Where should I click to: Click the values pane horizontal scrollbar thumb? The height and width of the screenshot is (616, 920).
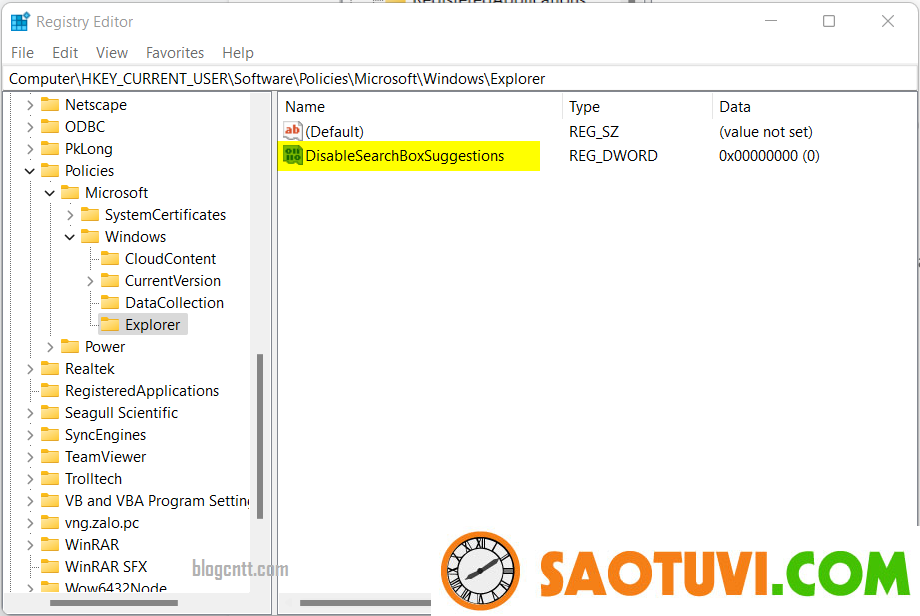[366, 603]
